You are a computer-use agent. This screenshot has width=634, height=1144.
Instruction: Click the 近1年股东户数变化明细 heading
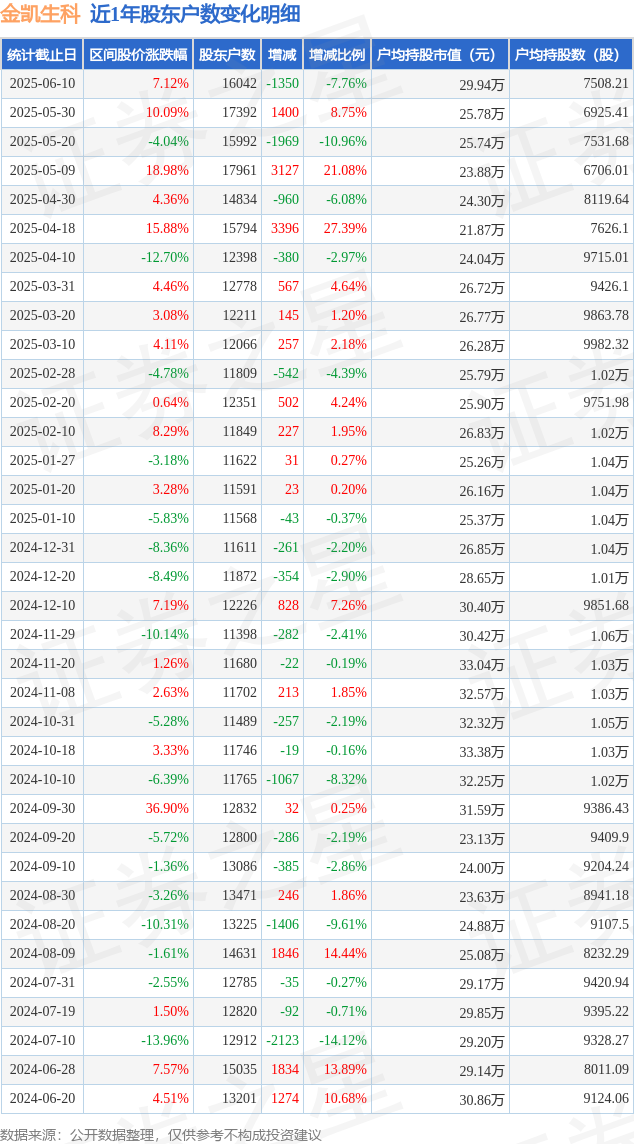(194, 15)
